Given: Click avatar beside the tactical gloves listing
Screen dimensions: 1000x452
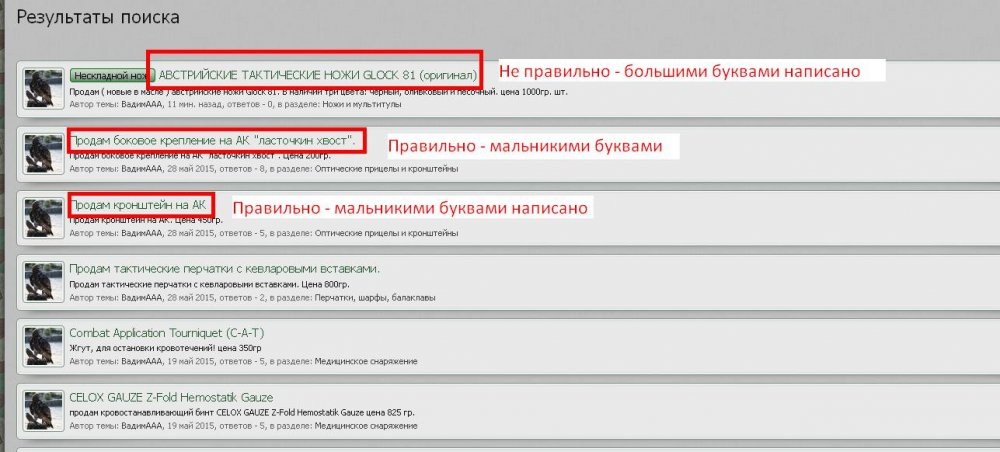Looking at the screenshot, I should 43,282.
